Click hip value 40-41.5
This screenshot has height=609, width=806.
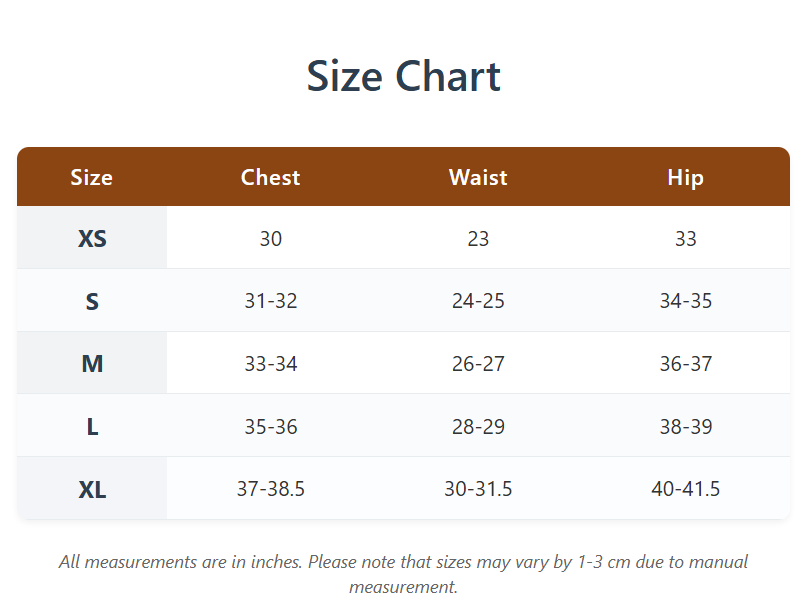(x=686, y=489)
